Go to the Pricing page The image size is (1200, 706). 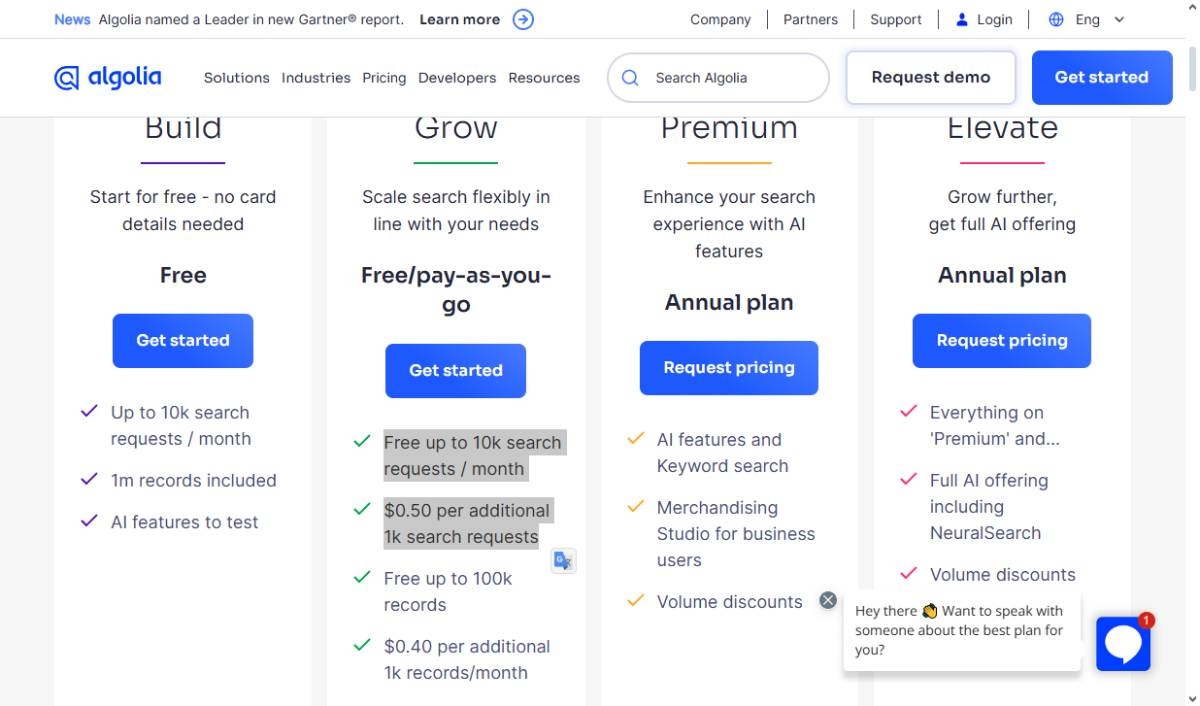coord(384,78)
